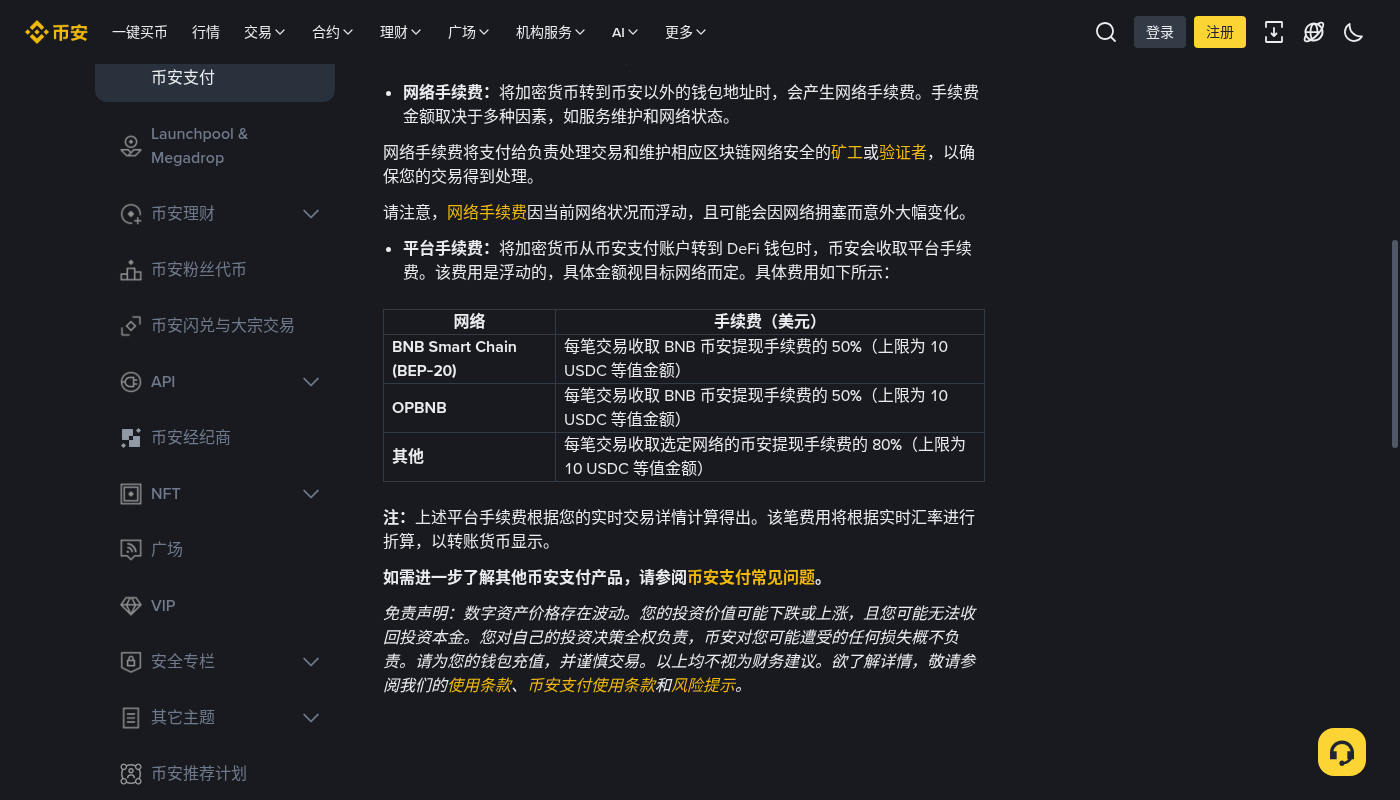Click the 其它主题 document icon

coord(131,718)
